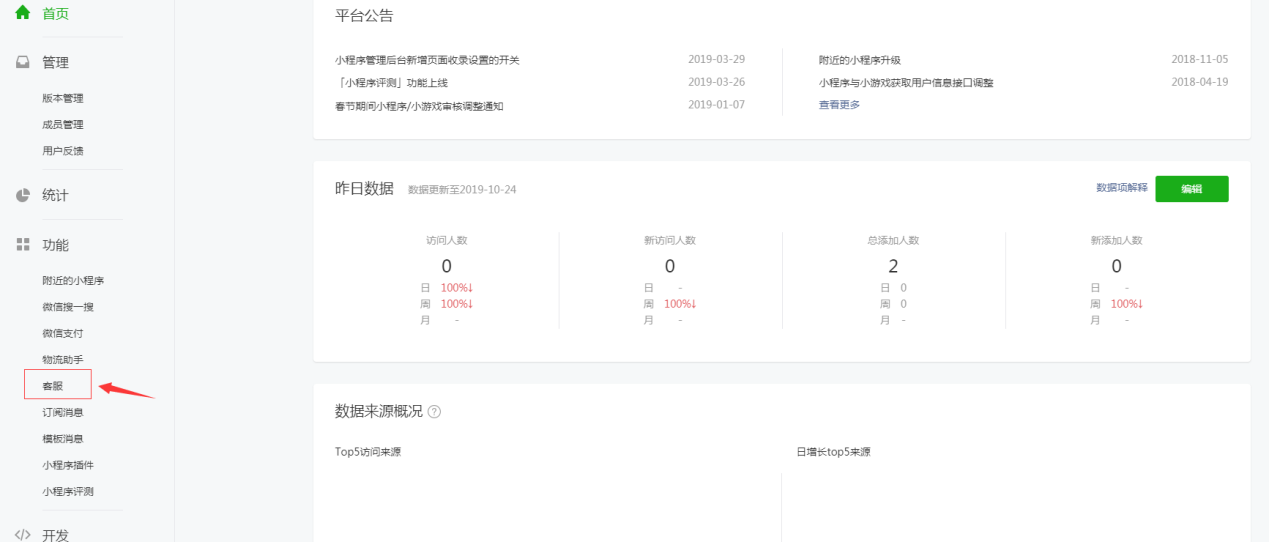Image resolution: width=1269 pixels, height=542 pixels.
Task: Click the 功能 grid icon
Action: pos(23,245)
